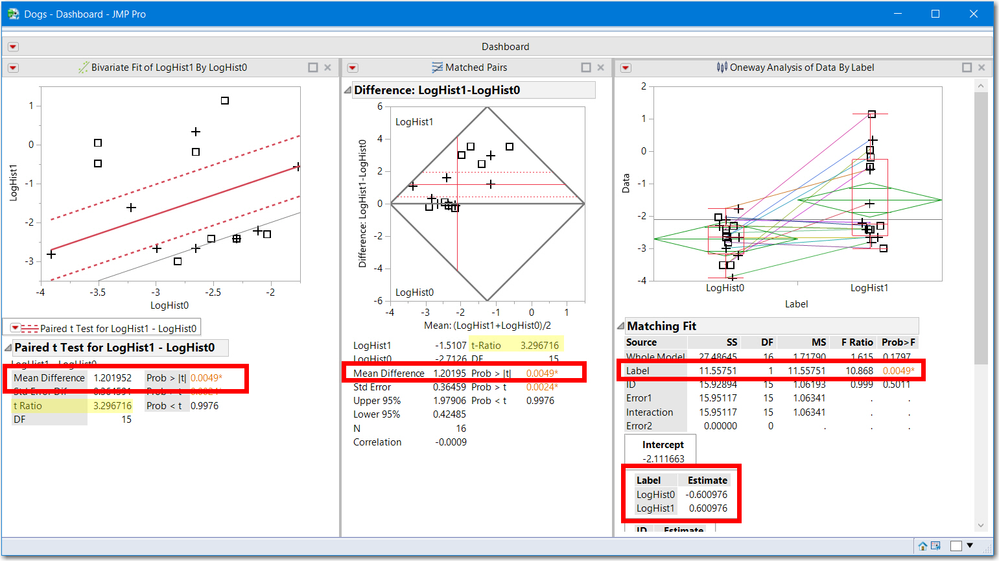
Task: Collapse the Difference: LogHist1-LogHist0 outline
Action: (x=348, y=90)
